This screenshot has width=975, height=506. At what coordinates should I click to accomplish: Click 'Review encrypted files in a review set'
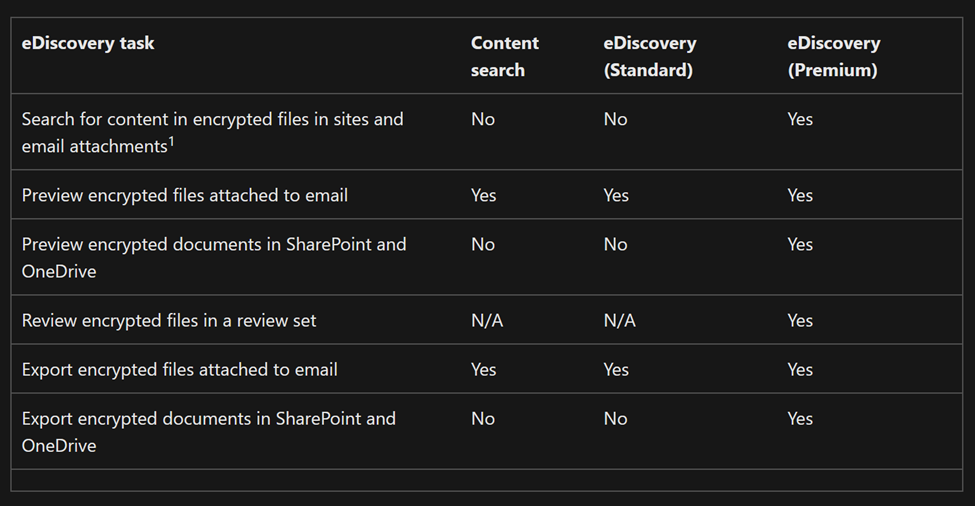tap(169, 321)
